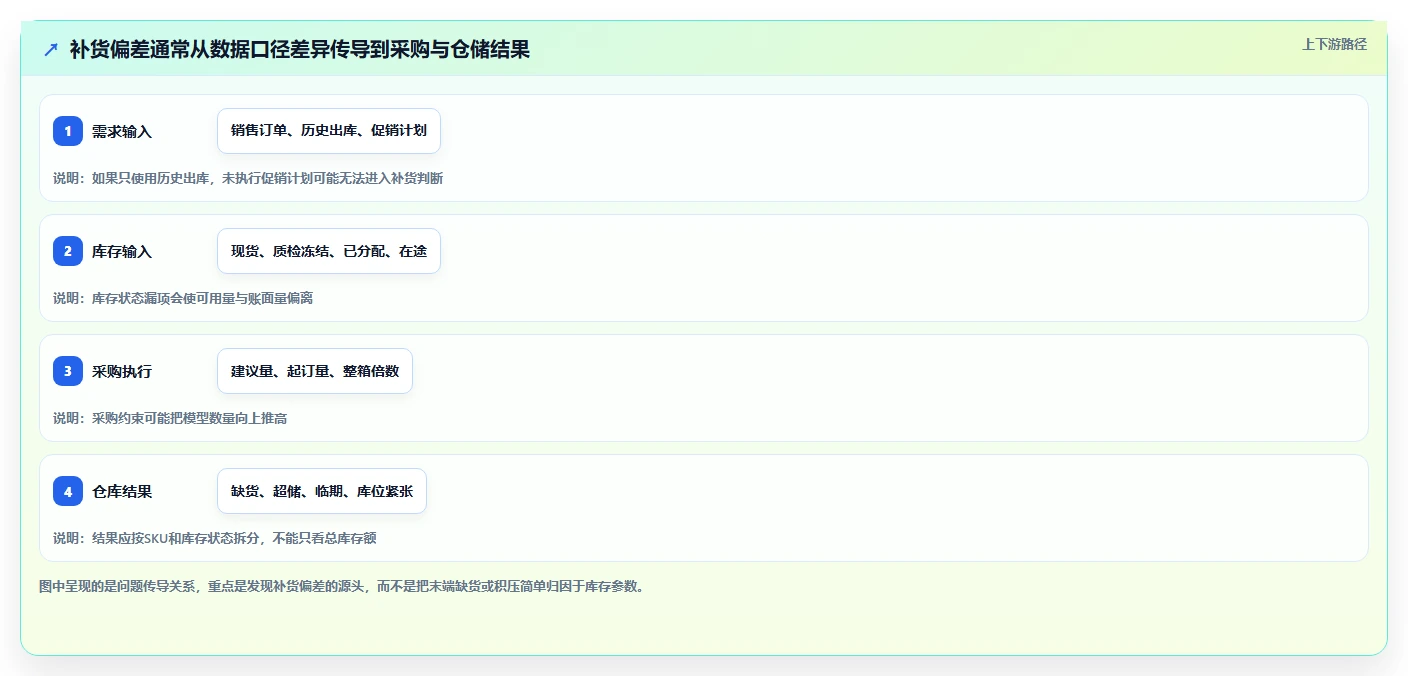Screen dimensions: 1408x676
Task: Click the note about 库存状态漏项
Action: (x=183, y=298)
